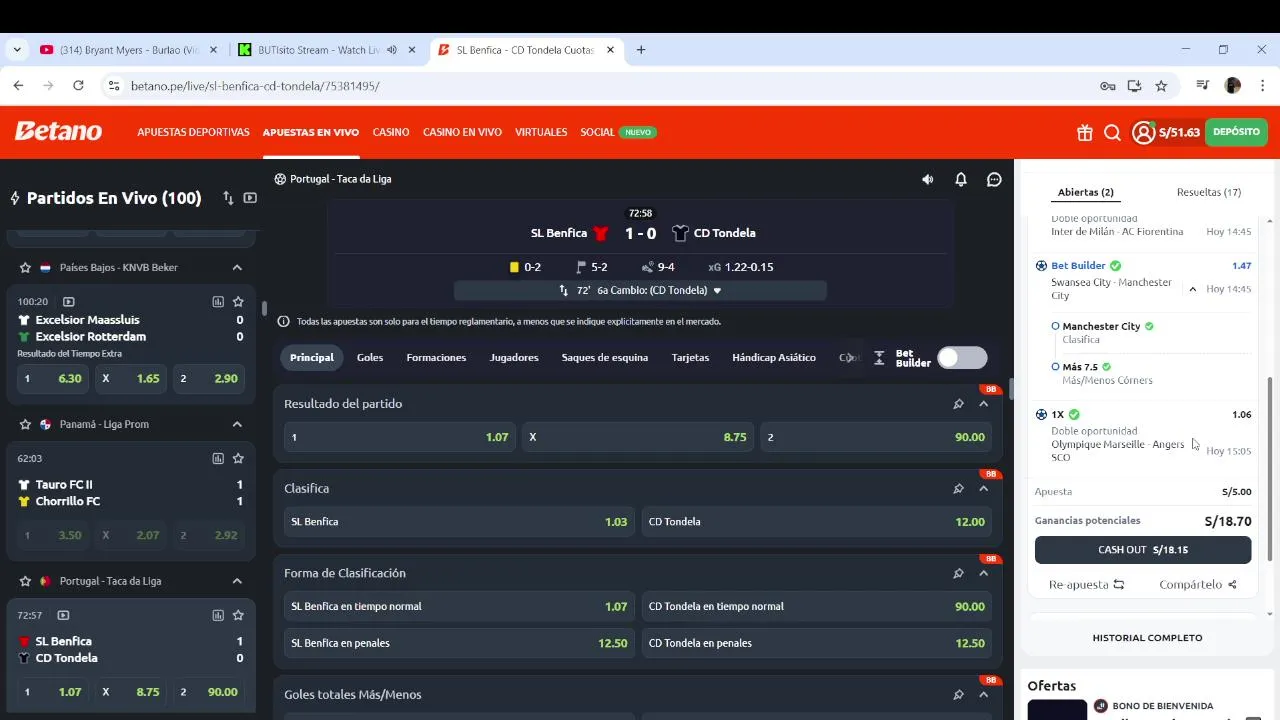This screenshot has width=1280, height=720.
Task: Open the live stream filter icon beside Partidos En Vivo
Action: pyautogui.click(x=250, y=198)
